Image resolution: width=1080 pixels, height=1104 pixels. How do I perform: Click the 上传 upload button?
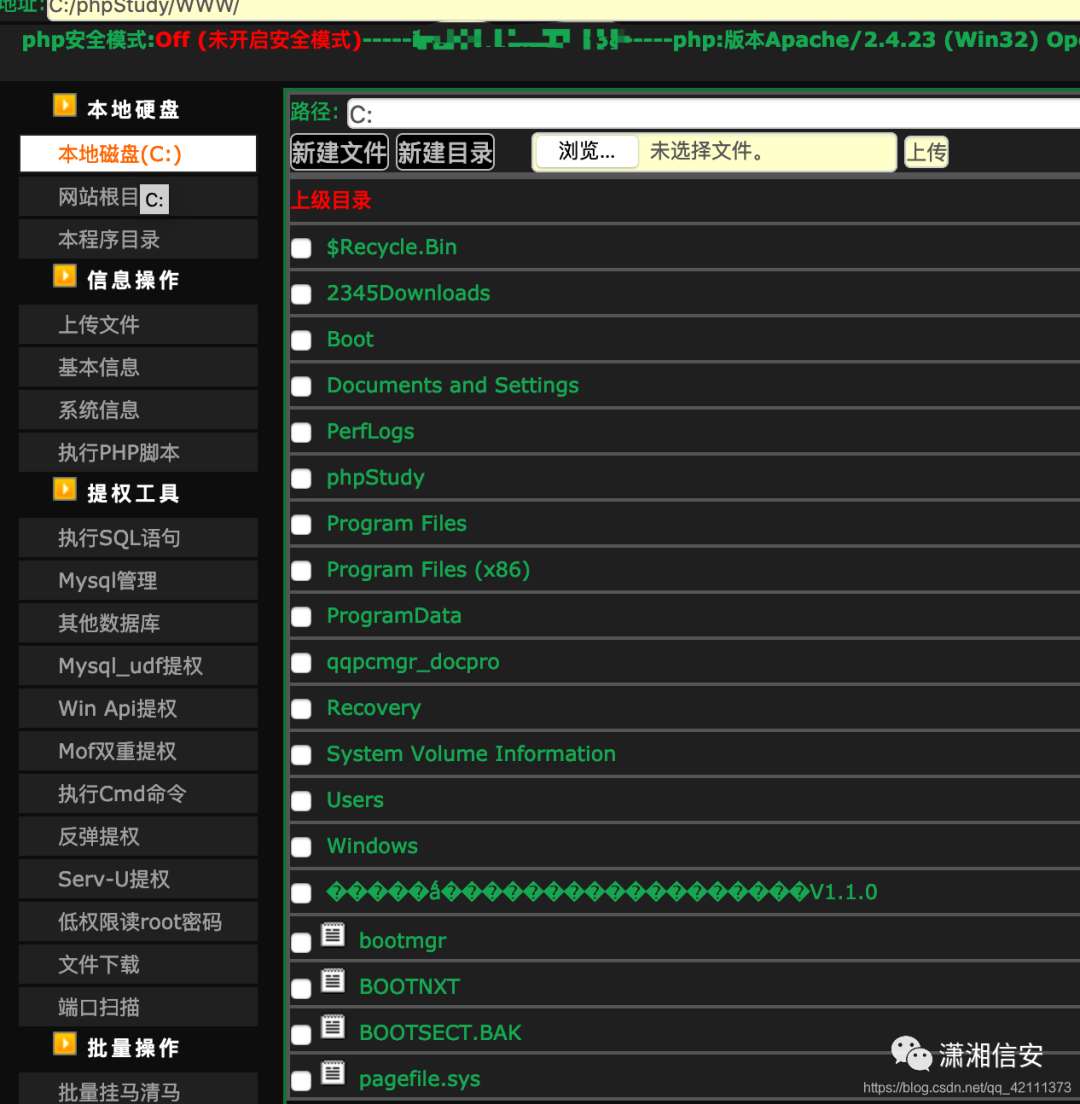926,152
